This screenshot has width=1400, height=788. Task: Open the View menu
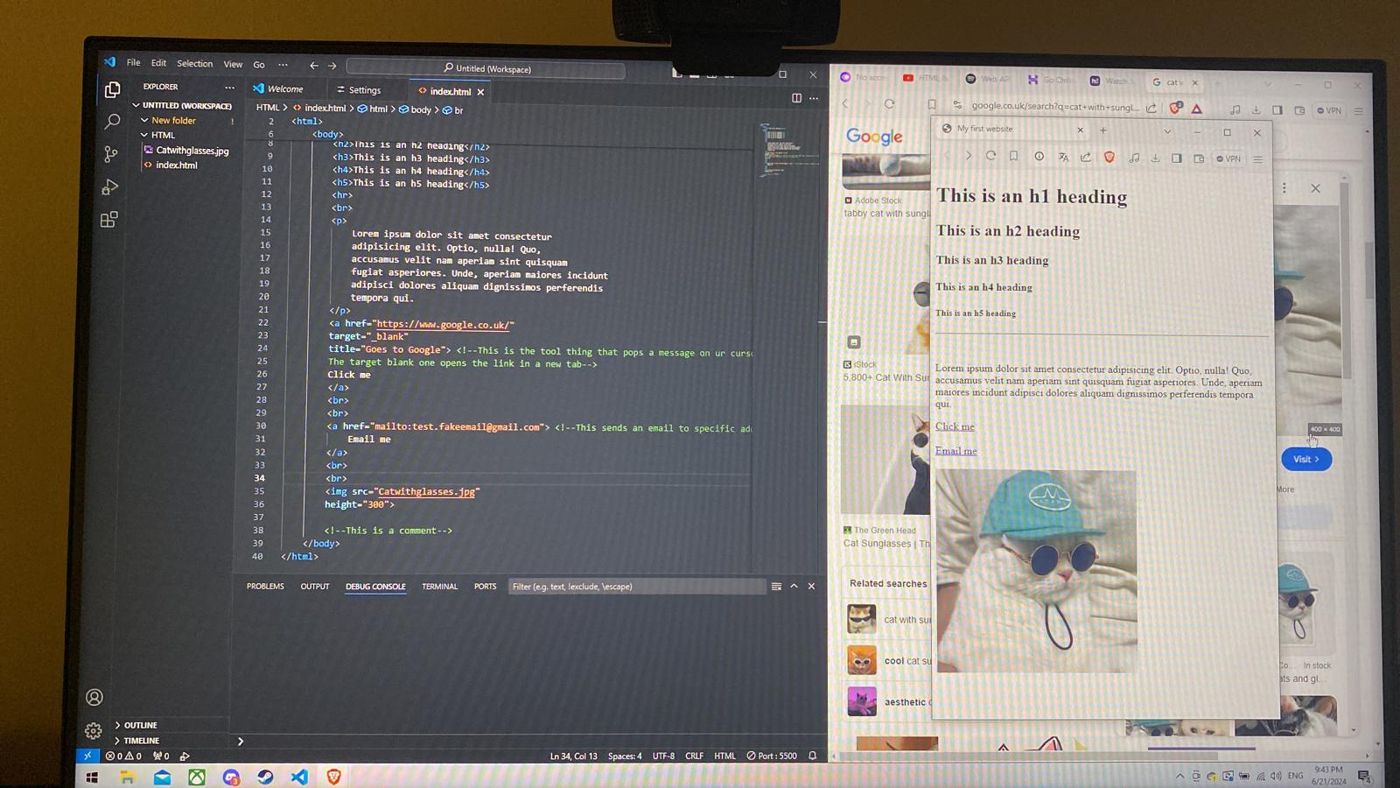pos(232,64)
